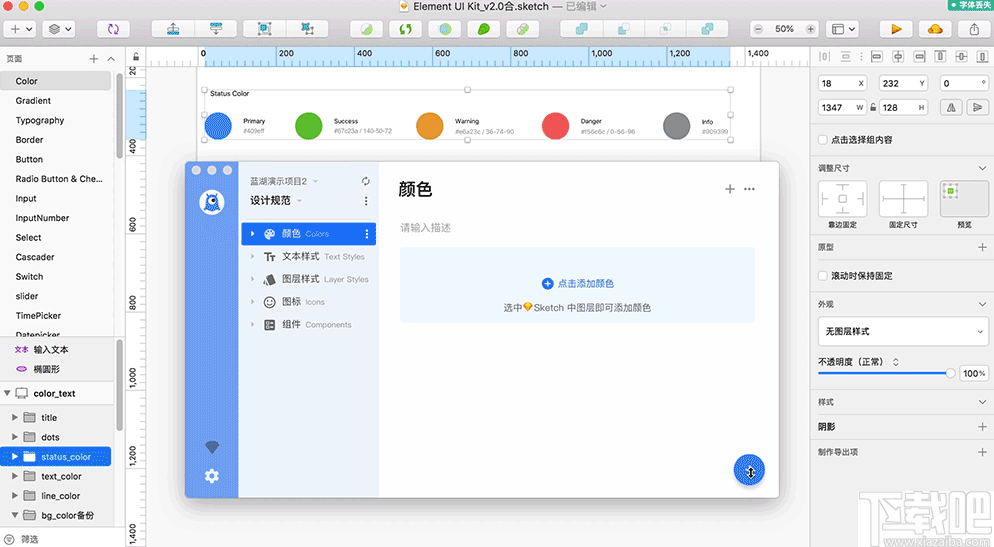Click the 点击添加颜色 link
This screenshot has height=547, width=994.
point(578,284)
